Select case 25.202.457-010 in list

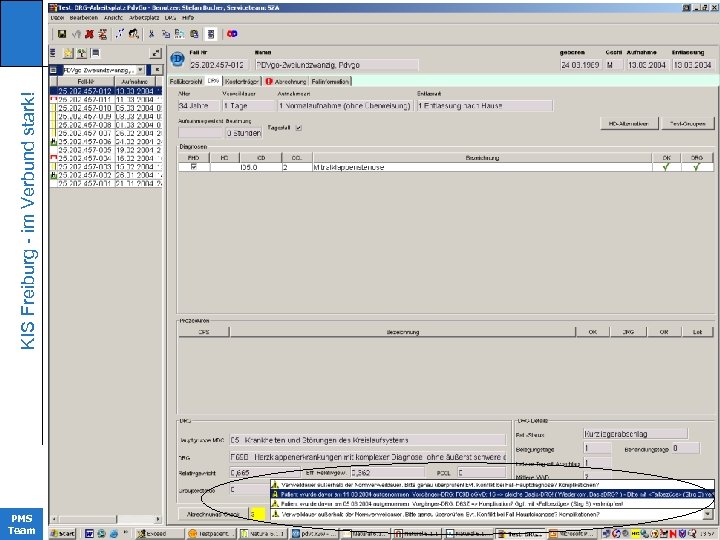pos(106,108)
